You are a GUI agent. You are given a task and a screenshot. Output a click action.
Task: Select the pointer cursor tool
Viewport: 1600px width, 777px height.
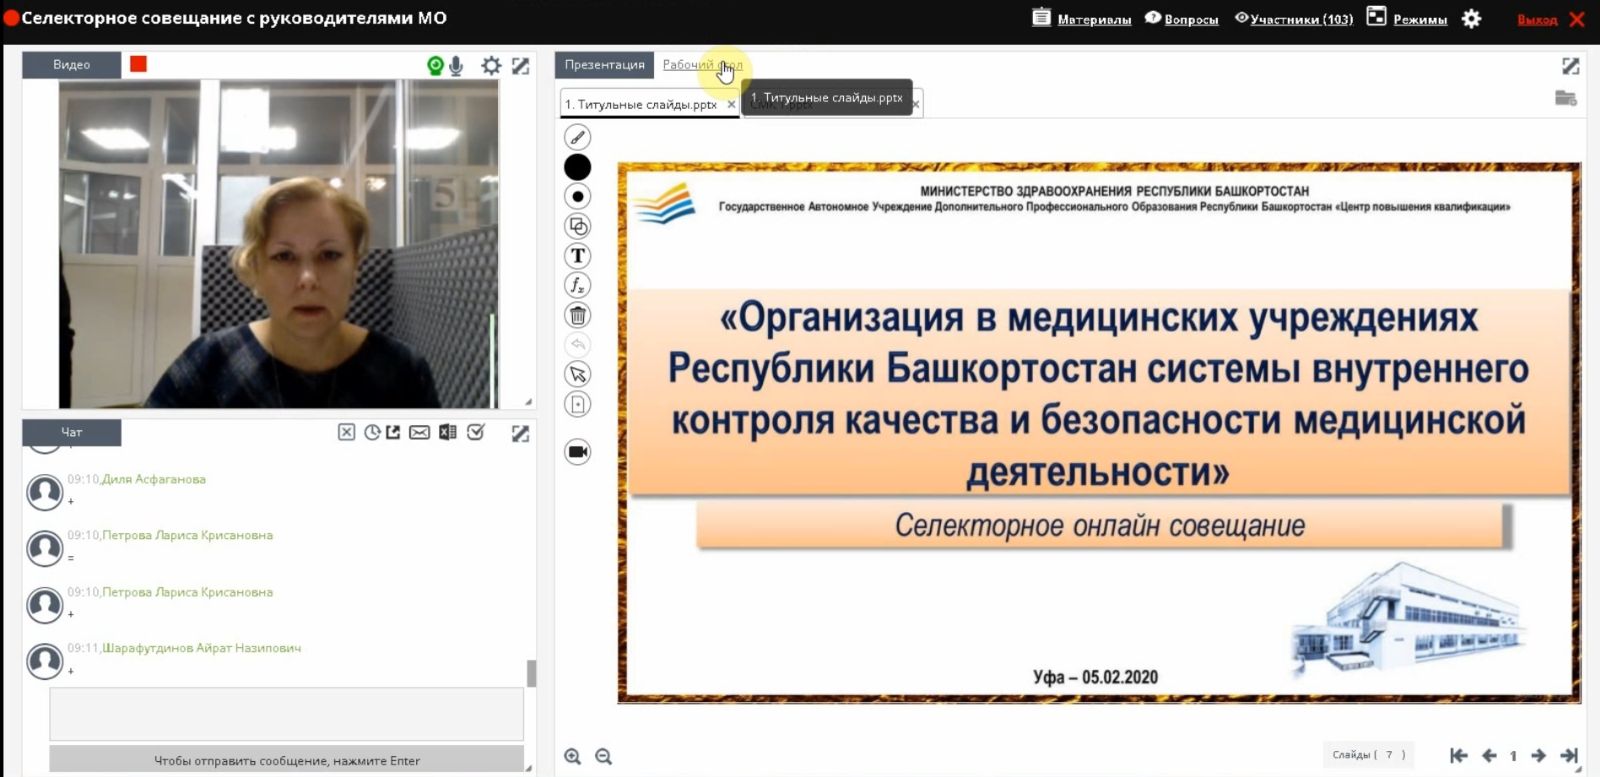(577, 374)
